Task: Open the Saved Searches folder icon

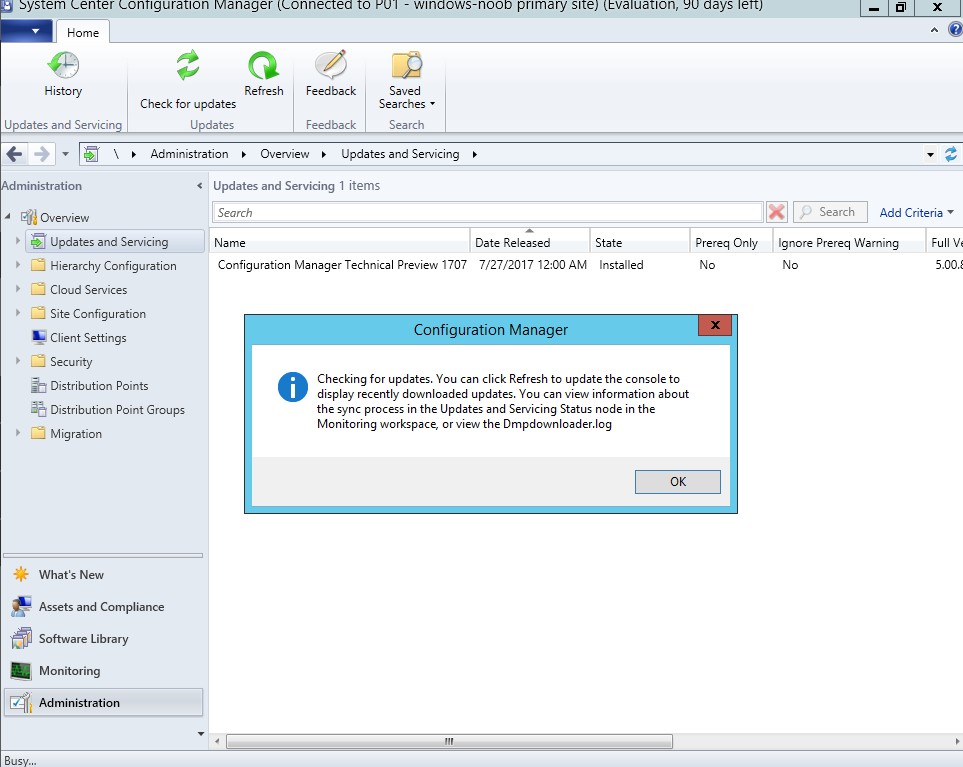Action: (x=407, y=65)
